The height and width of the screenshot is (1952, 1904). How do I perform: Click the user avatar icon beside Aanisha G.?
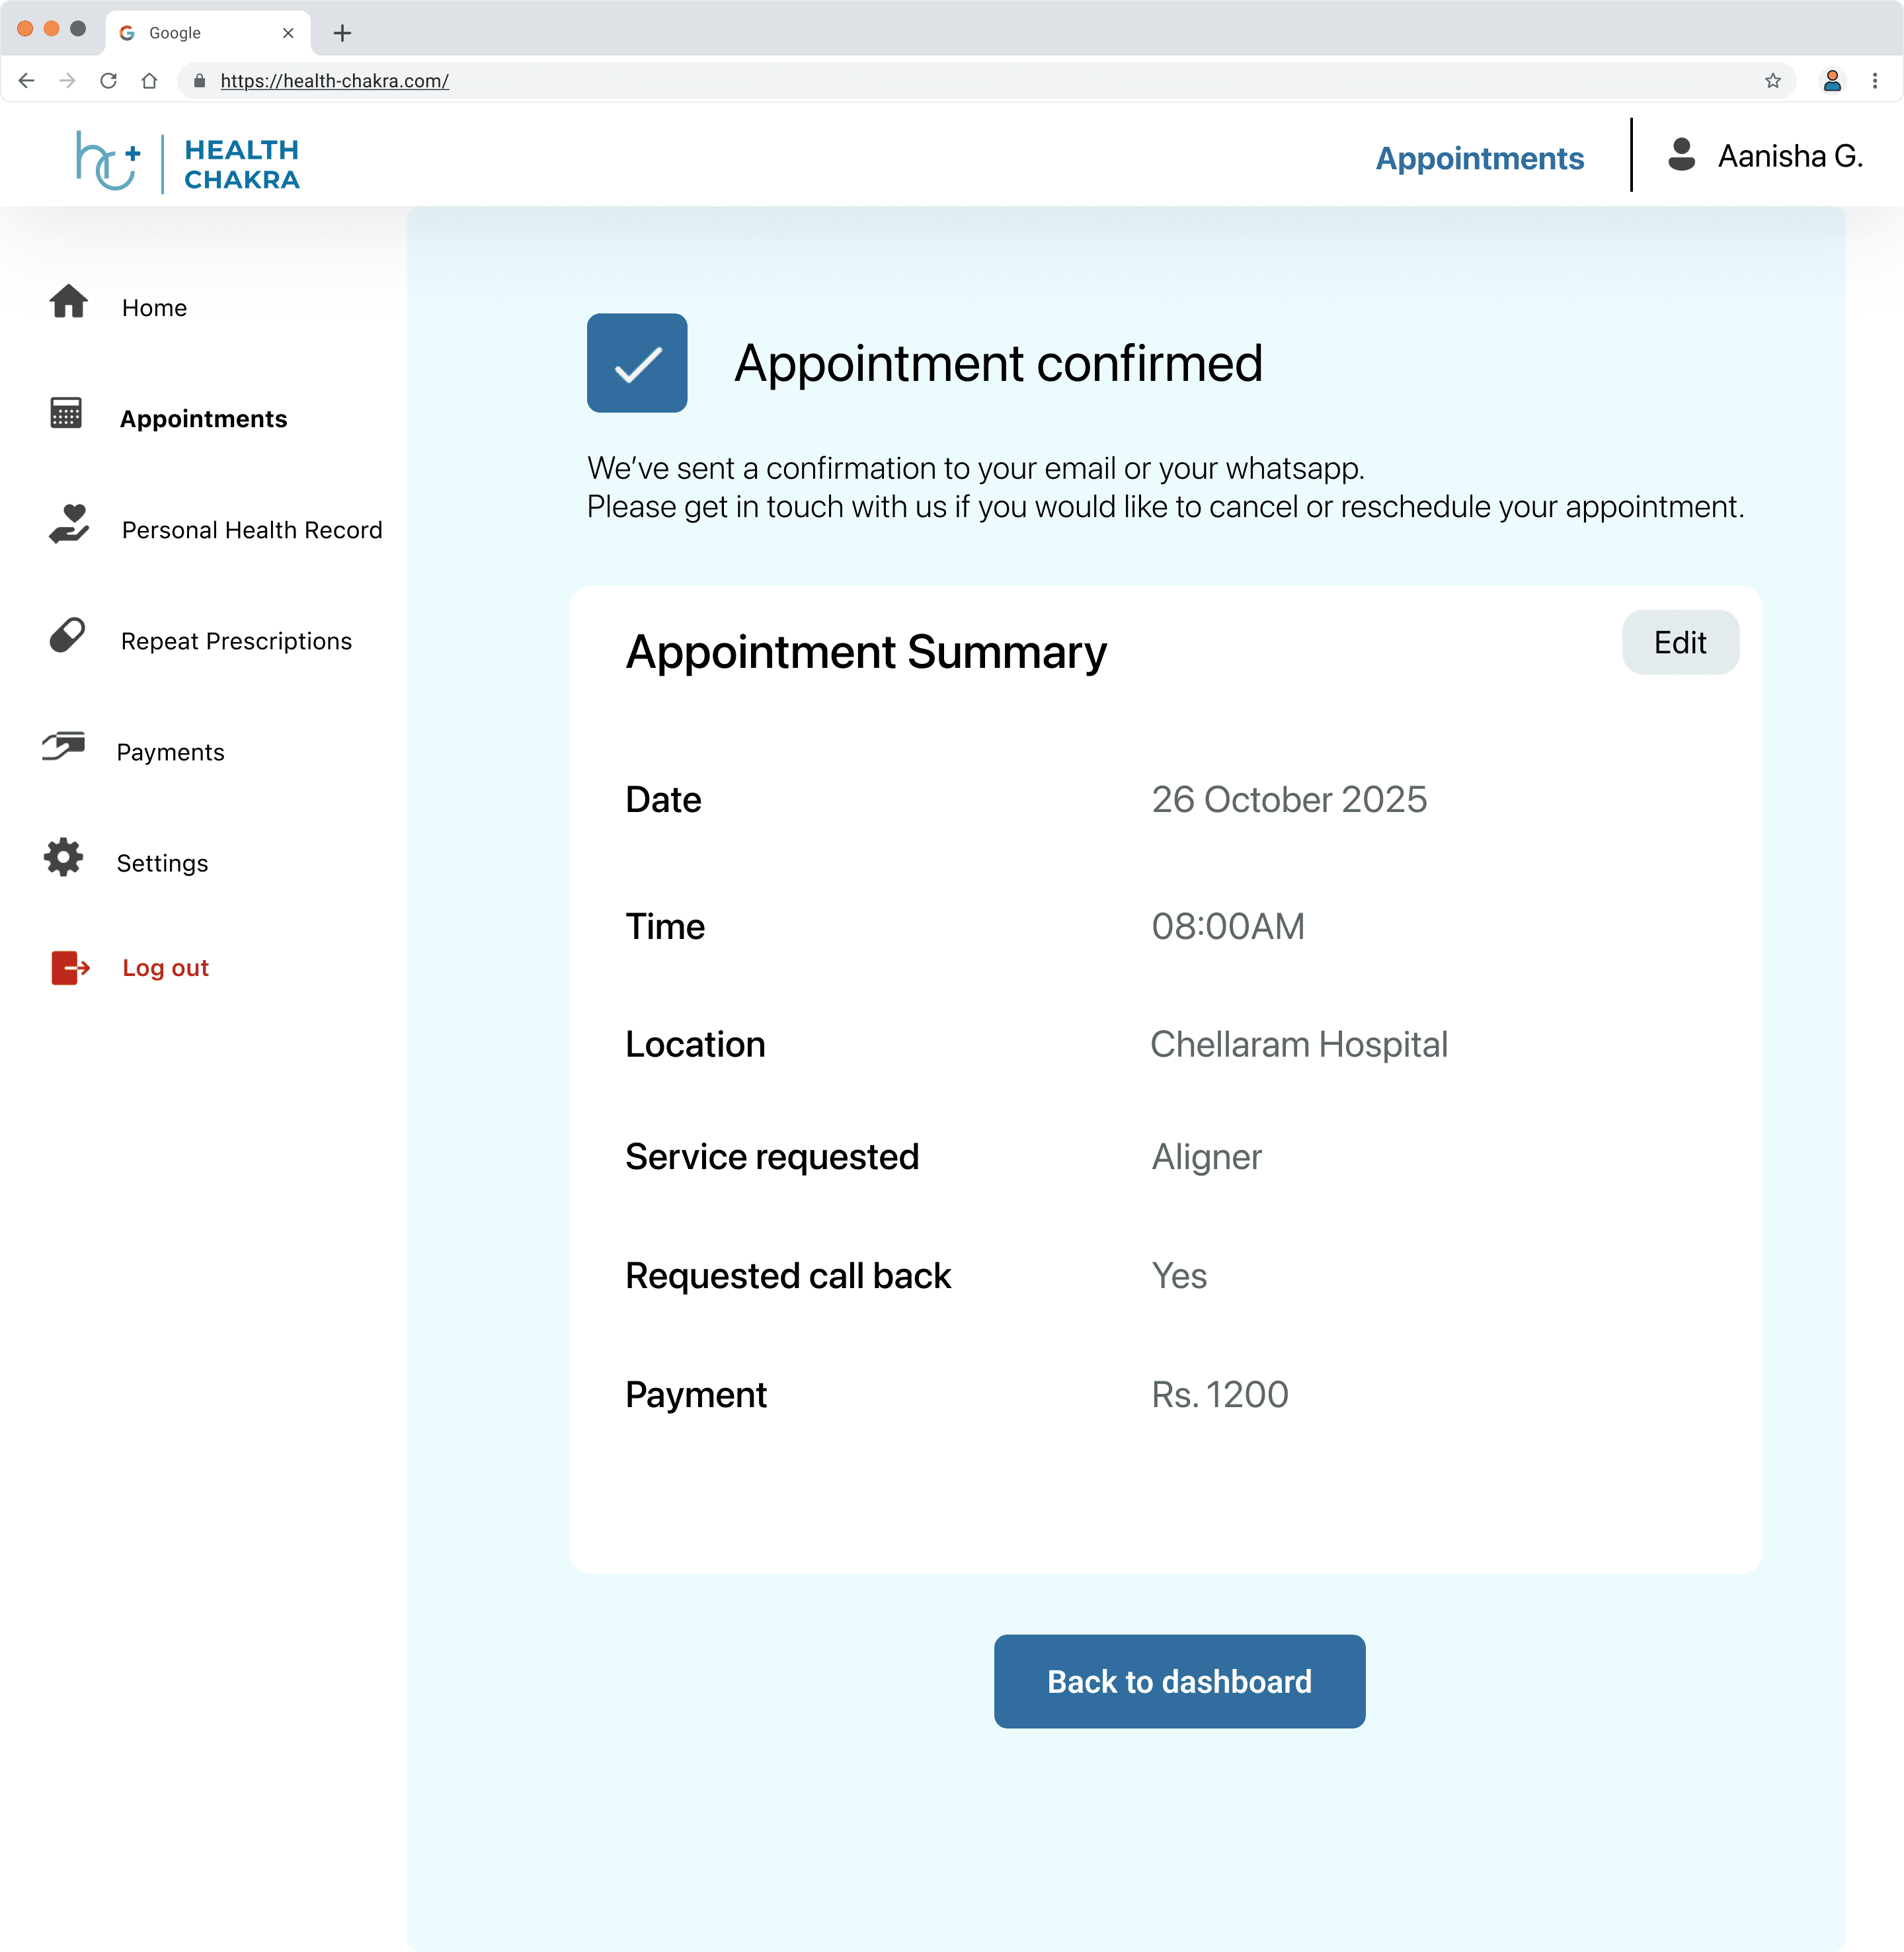[x=1681, y=155]
